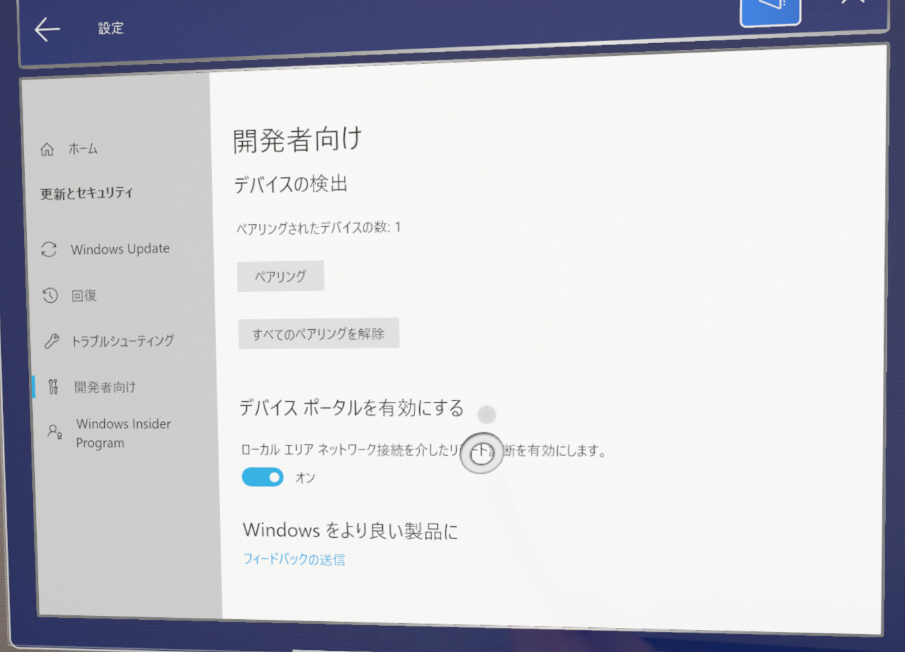Click すべてのペアリングを解除 button
Viewport: 905px width, 652px height.
tap(319, 334)
